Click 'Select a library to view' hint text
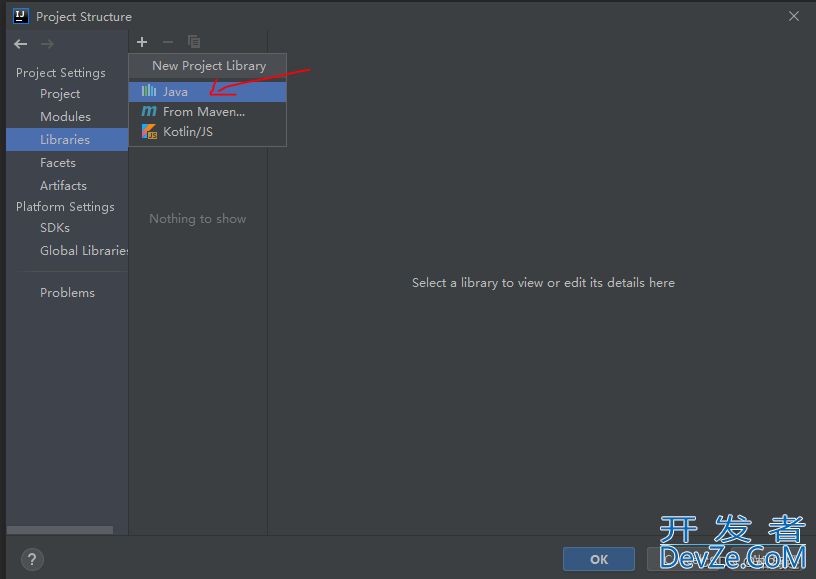Screen dimensions: 816x579 543,283
